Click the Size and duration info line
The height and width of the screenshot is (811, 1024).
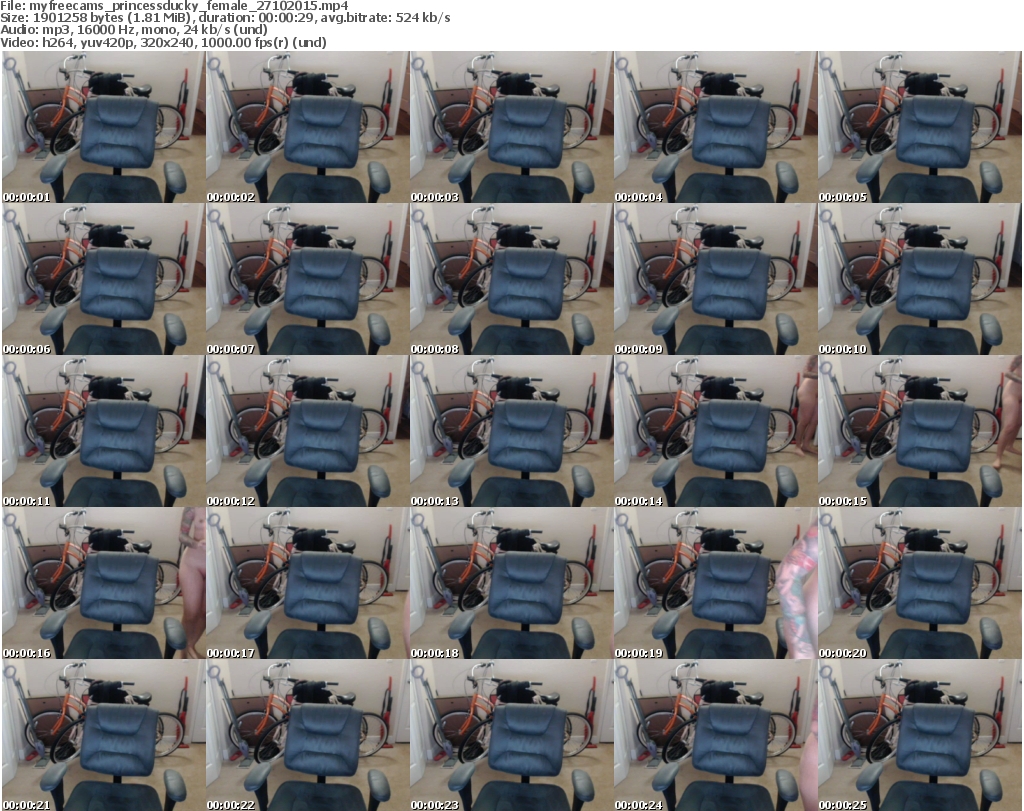(225, 18)
